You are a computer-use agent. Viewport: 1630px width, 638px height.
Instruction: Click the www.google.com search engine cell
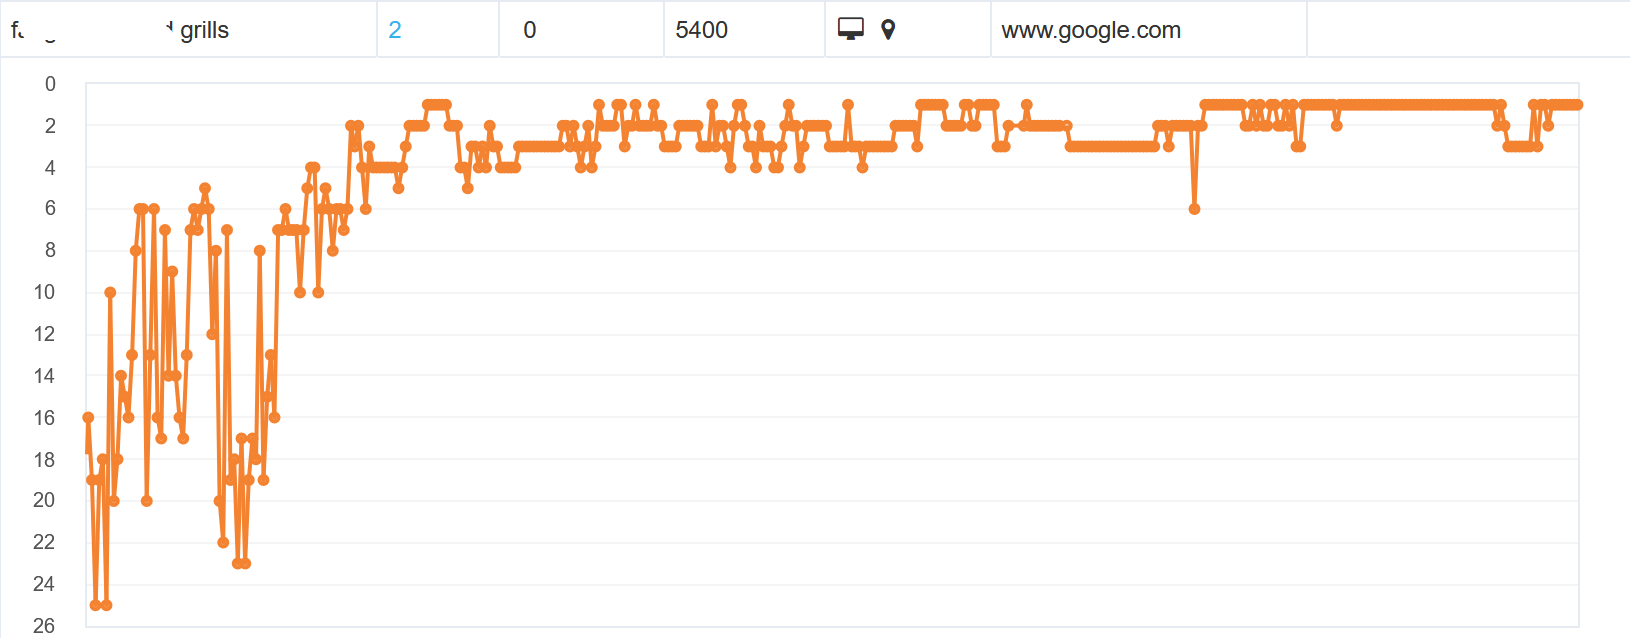click(x=1148, y=30)
